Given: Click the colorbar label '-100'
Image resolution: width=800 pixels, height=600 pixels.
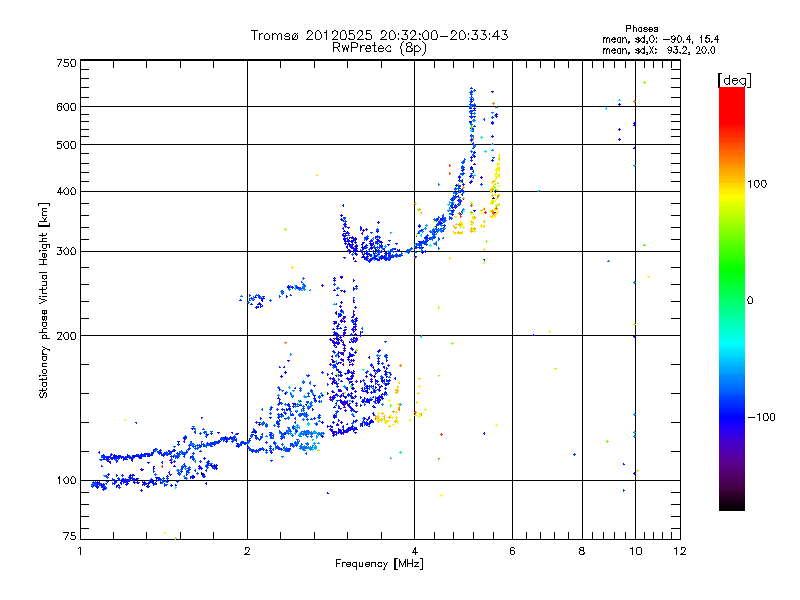Looking at the screenshot, I should pyautogui.click(x=761, y=417).
